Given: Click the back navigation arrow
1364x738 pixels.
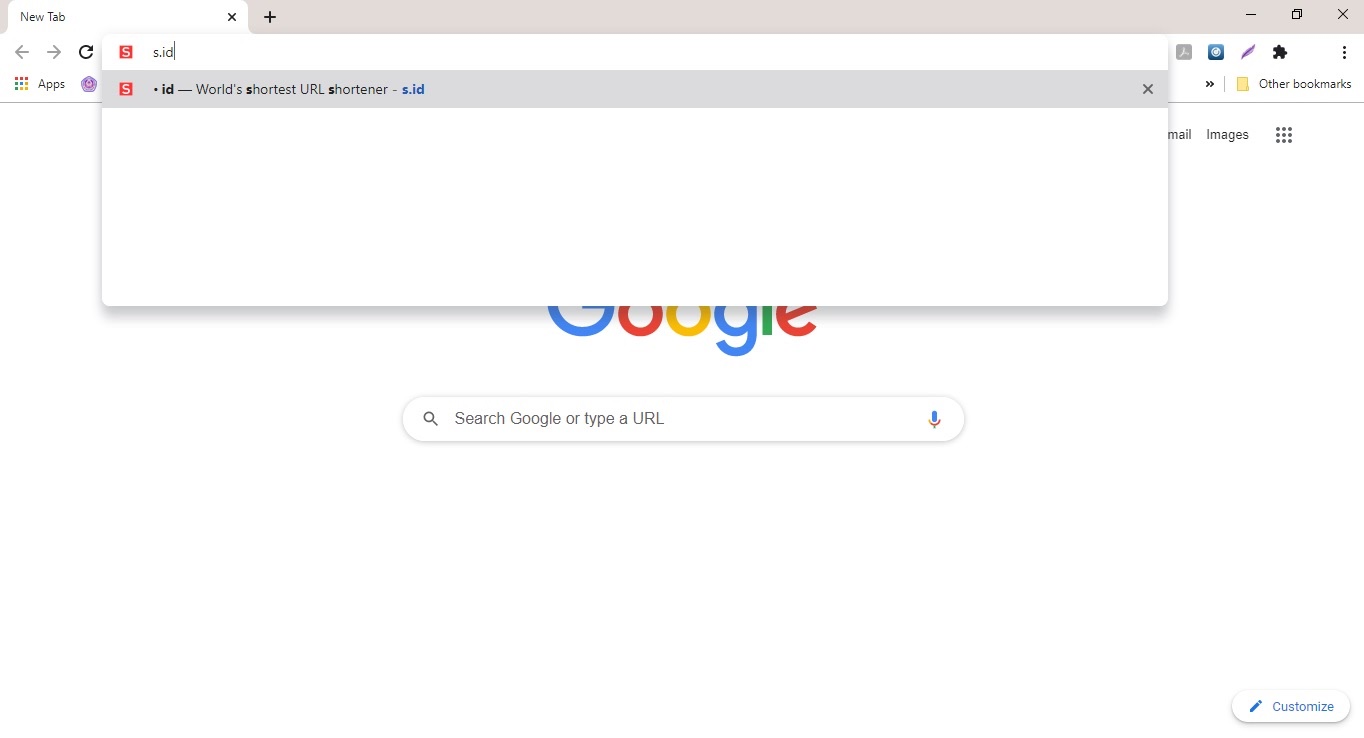Looking at the screenshot, I should 22,52.
